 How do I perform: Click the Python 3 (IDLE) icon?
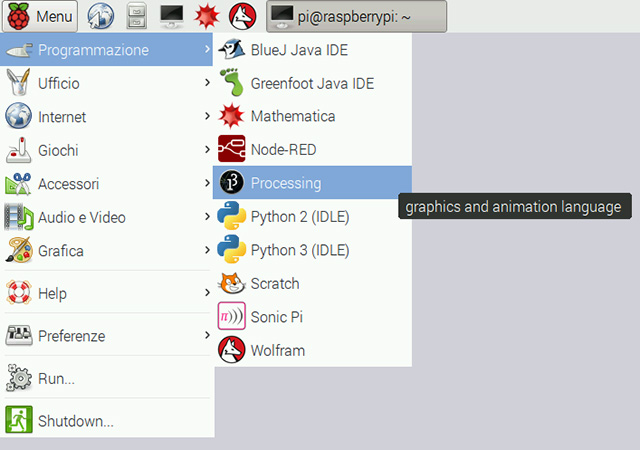click(232, 250)
